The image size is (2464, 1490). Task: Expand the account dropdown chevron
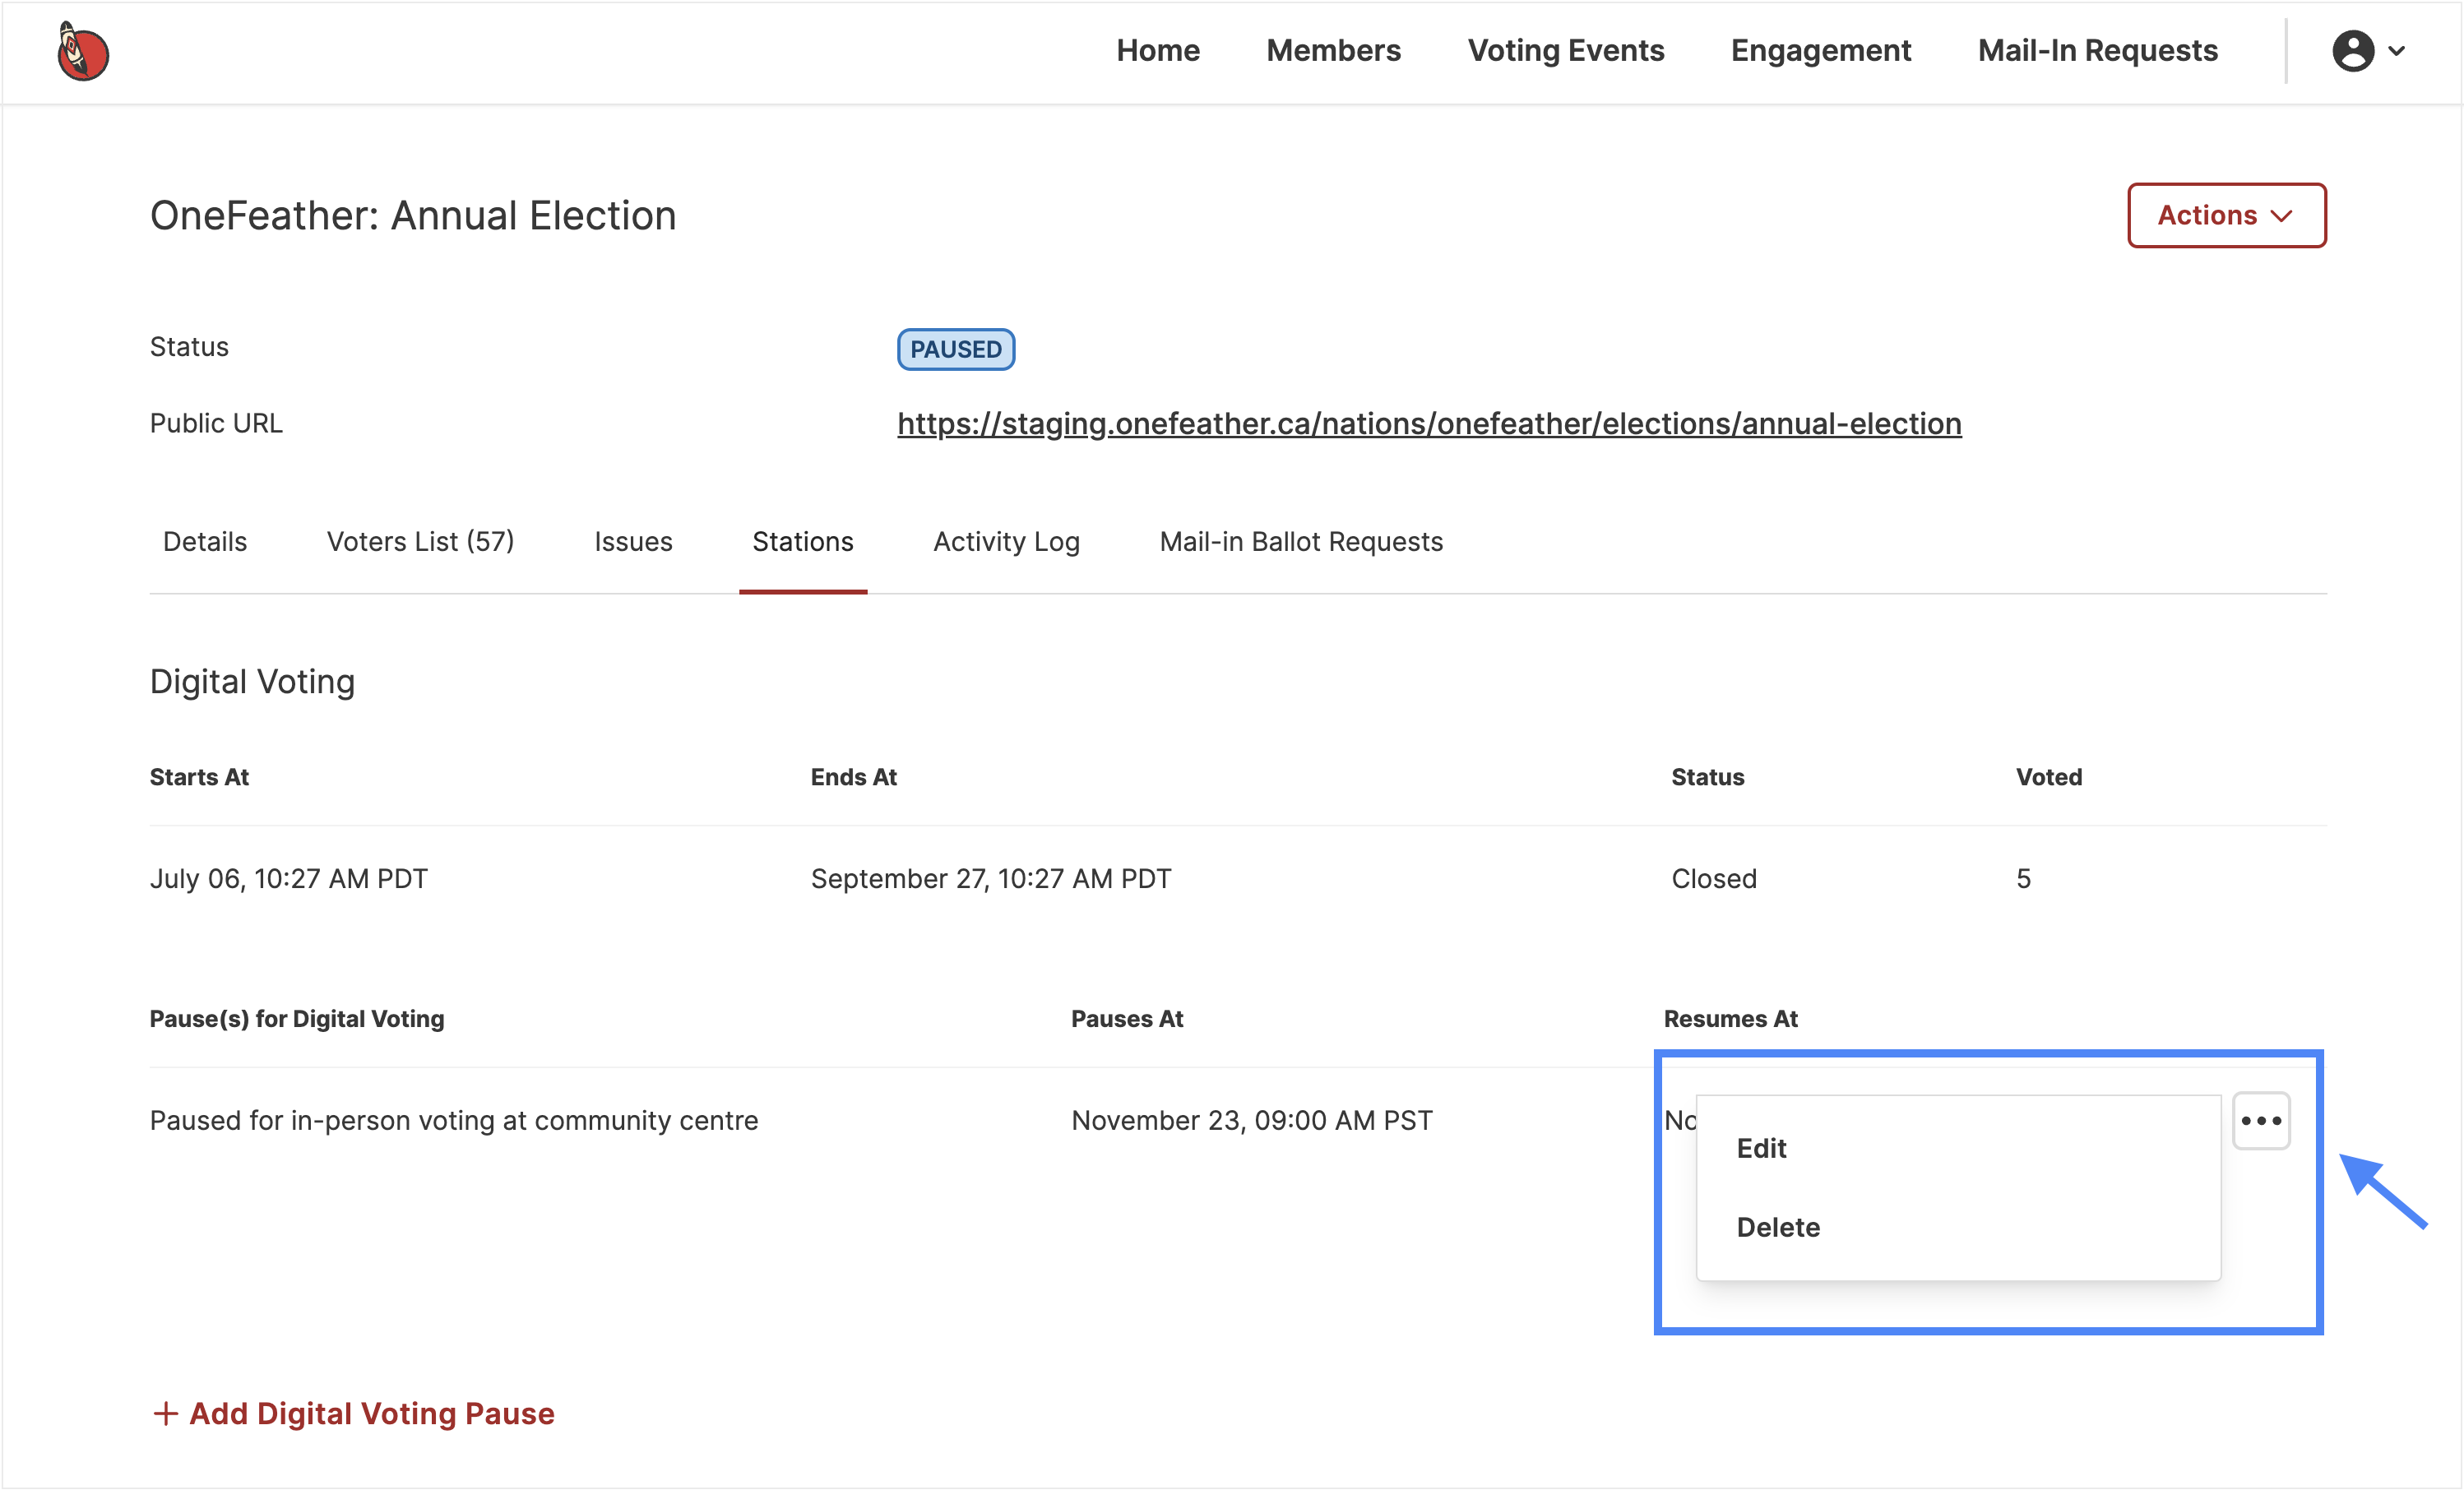[2397, 51]
